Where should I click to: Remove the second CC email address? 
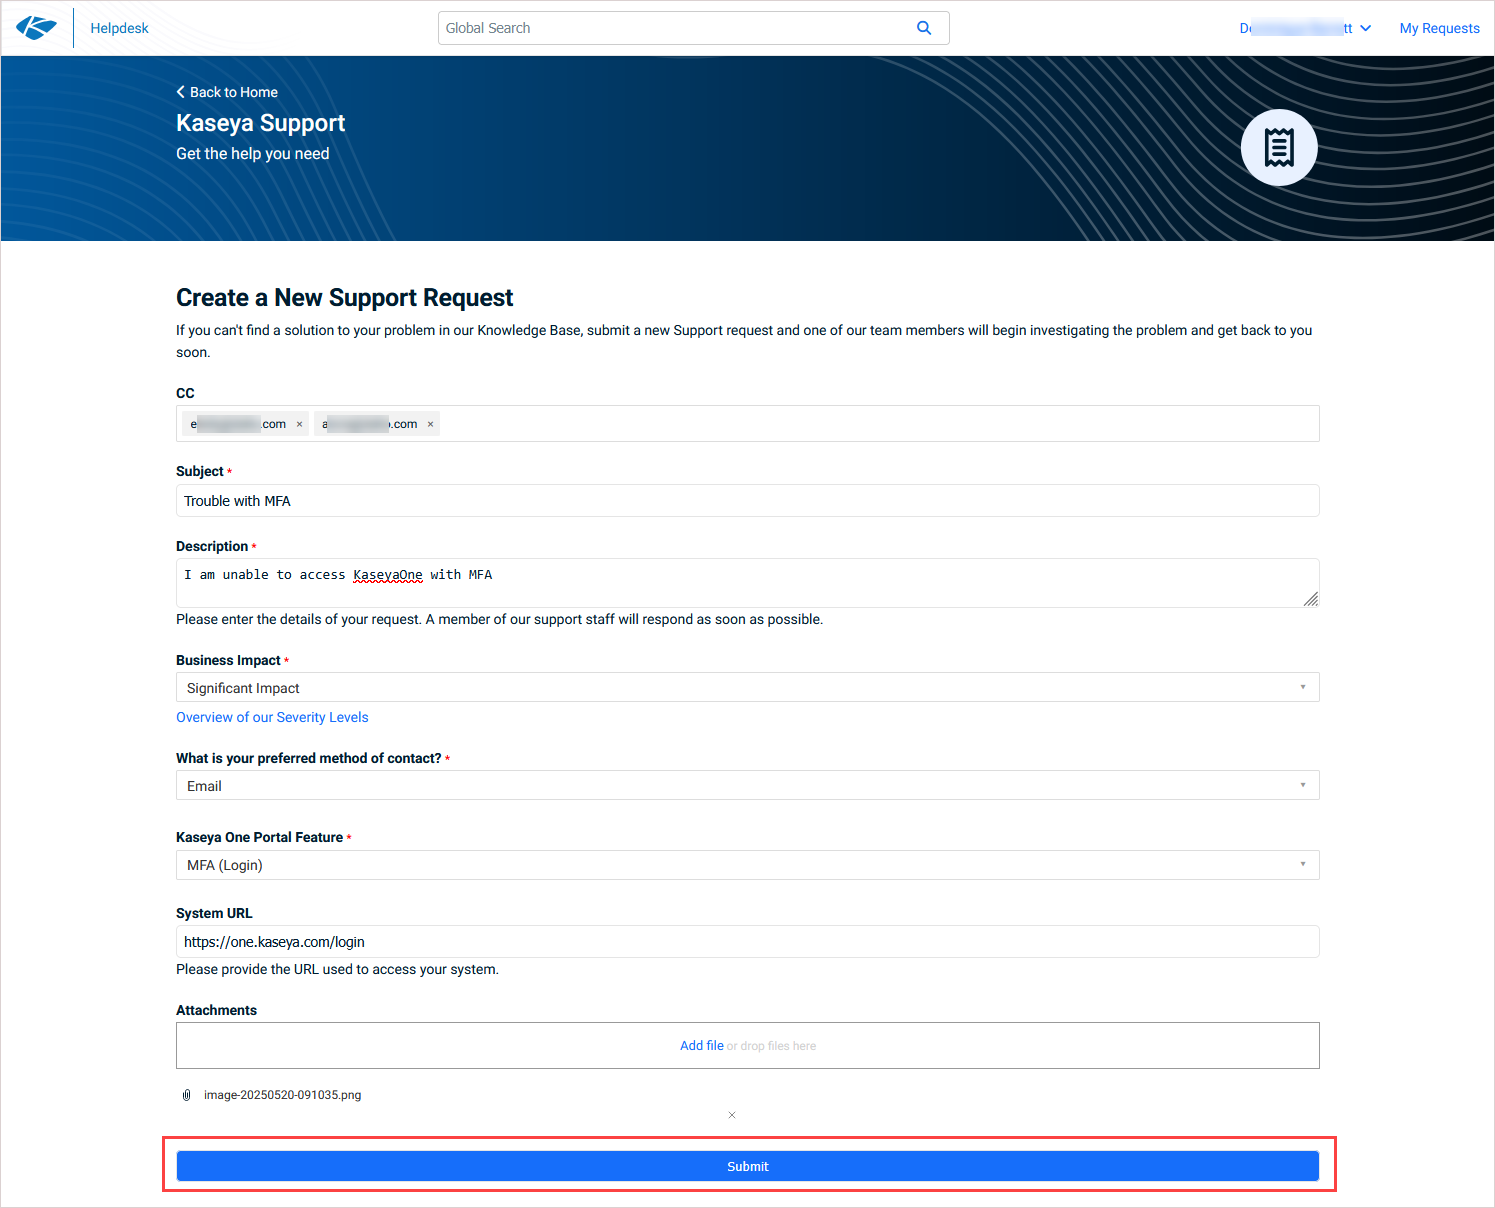point(431,424)
